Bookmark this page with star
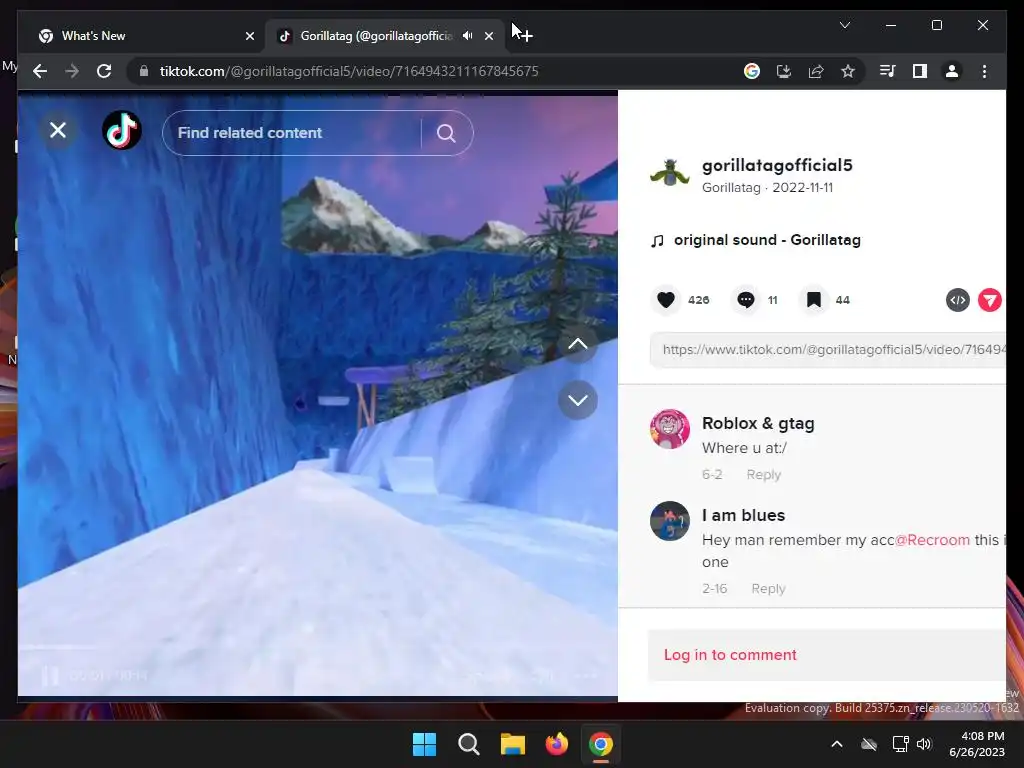The image size is (1024, 768). [x=848, y=71]
